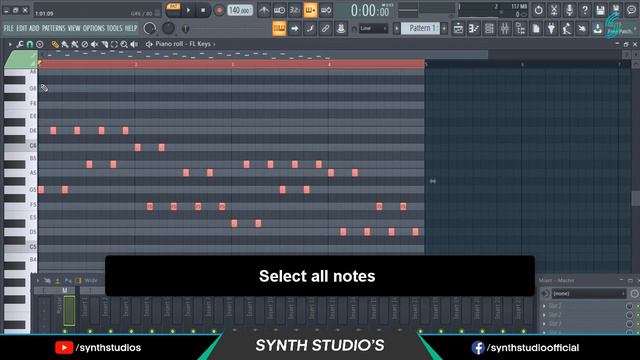Open the piano roll options menu arrow
The width and height of the screenshot is (640, 360).
(x=10, y=44)
